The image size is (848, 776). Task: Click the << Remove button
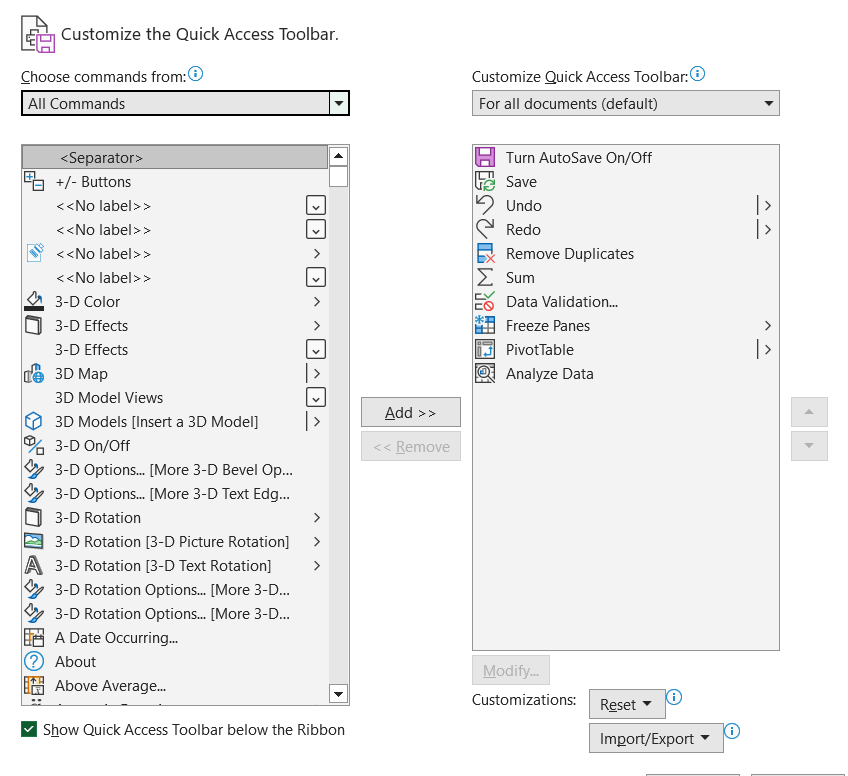click(x=411, y=446)
